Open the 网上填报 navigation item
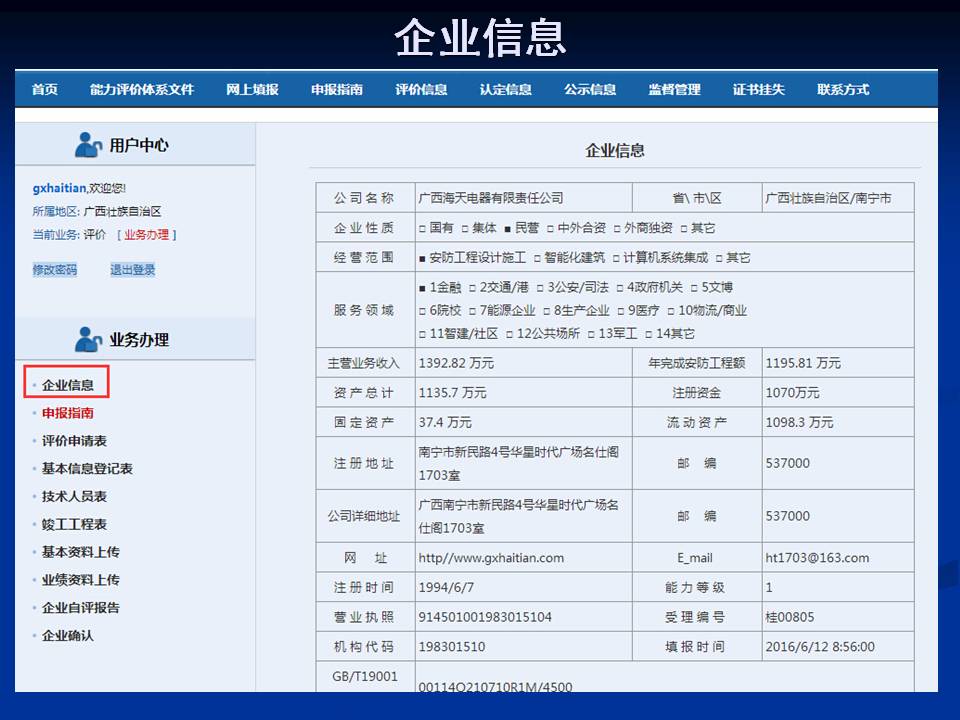Viewport: 960px width, 720px height. (x=252, y=89)
